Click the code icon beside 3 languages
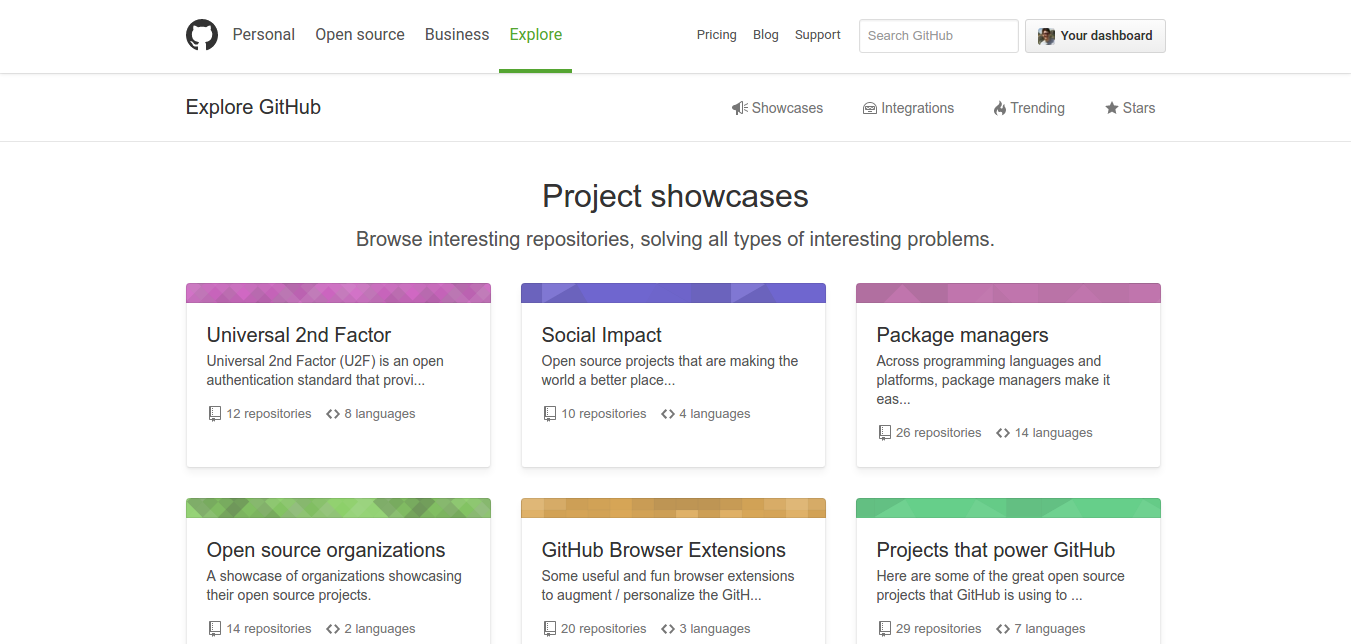Screen dimensions: 1351x644 (668, 629)
